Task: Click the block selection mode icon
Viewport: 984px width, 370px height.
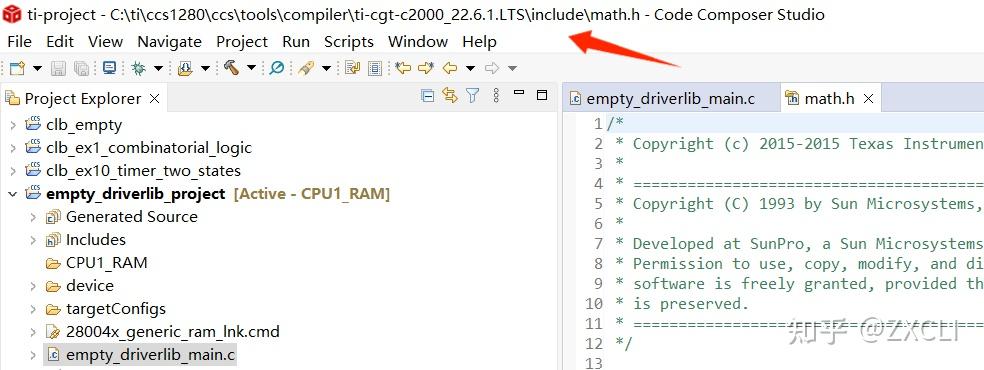Action: pyautogui.click(x=375, y=68)
